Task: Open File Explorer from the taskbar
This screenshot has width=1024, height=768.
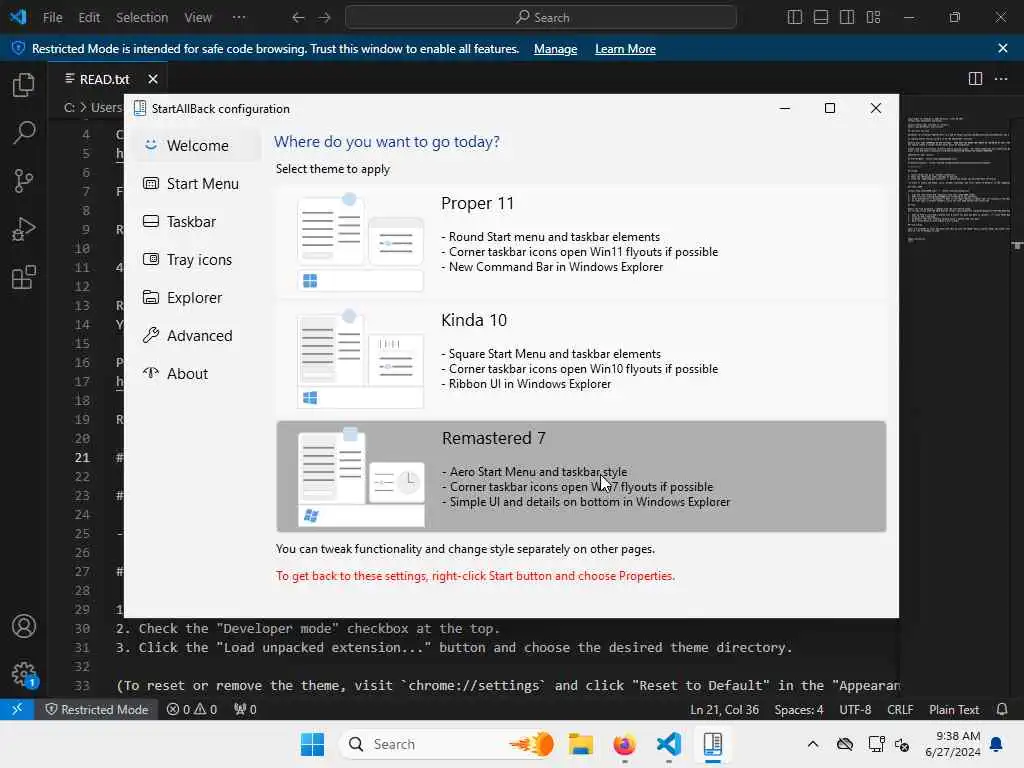Action: tap(581, 744)
